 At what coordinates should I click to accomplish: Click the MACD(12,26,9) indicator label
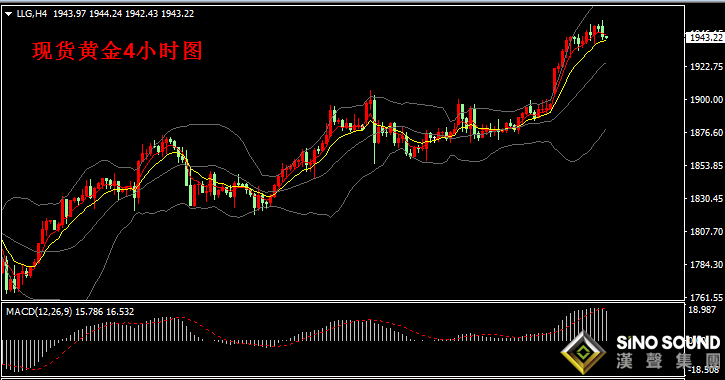(x=39, y=312)
